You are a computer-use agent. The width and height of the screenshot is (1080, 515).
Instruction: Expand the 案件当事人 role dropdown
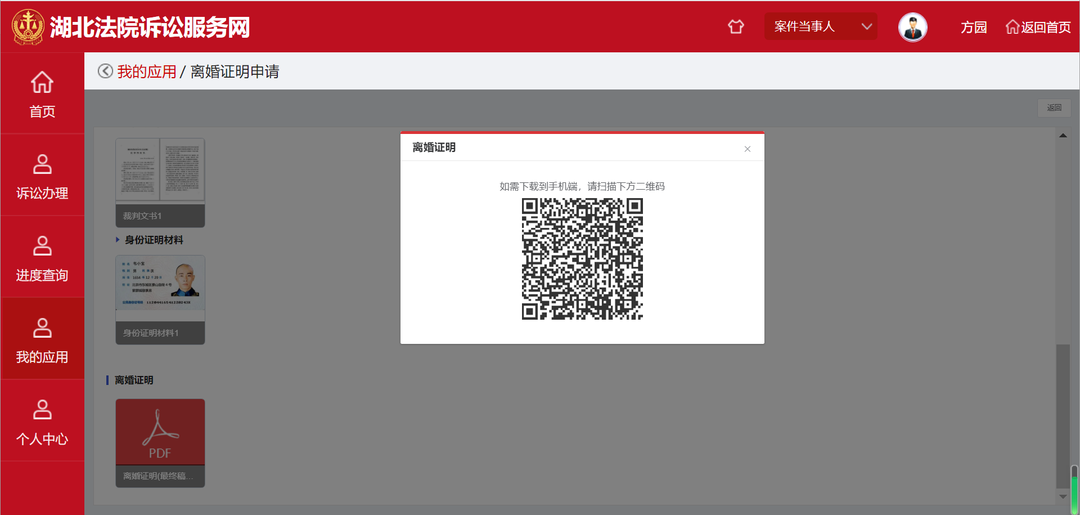[x=820, y=27]
